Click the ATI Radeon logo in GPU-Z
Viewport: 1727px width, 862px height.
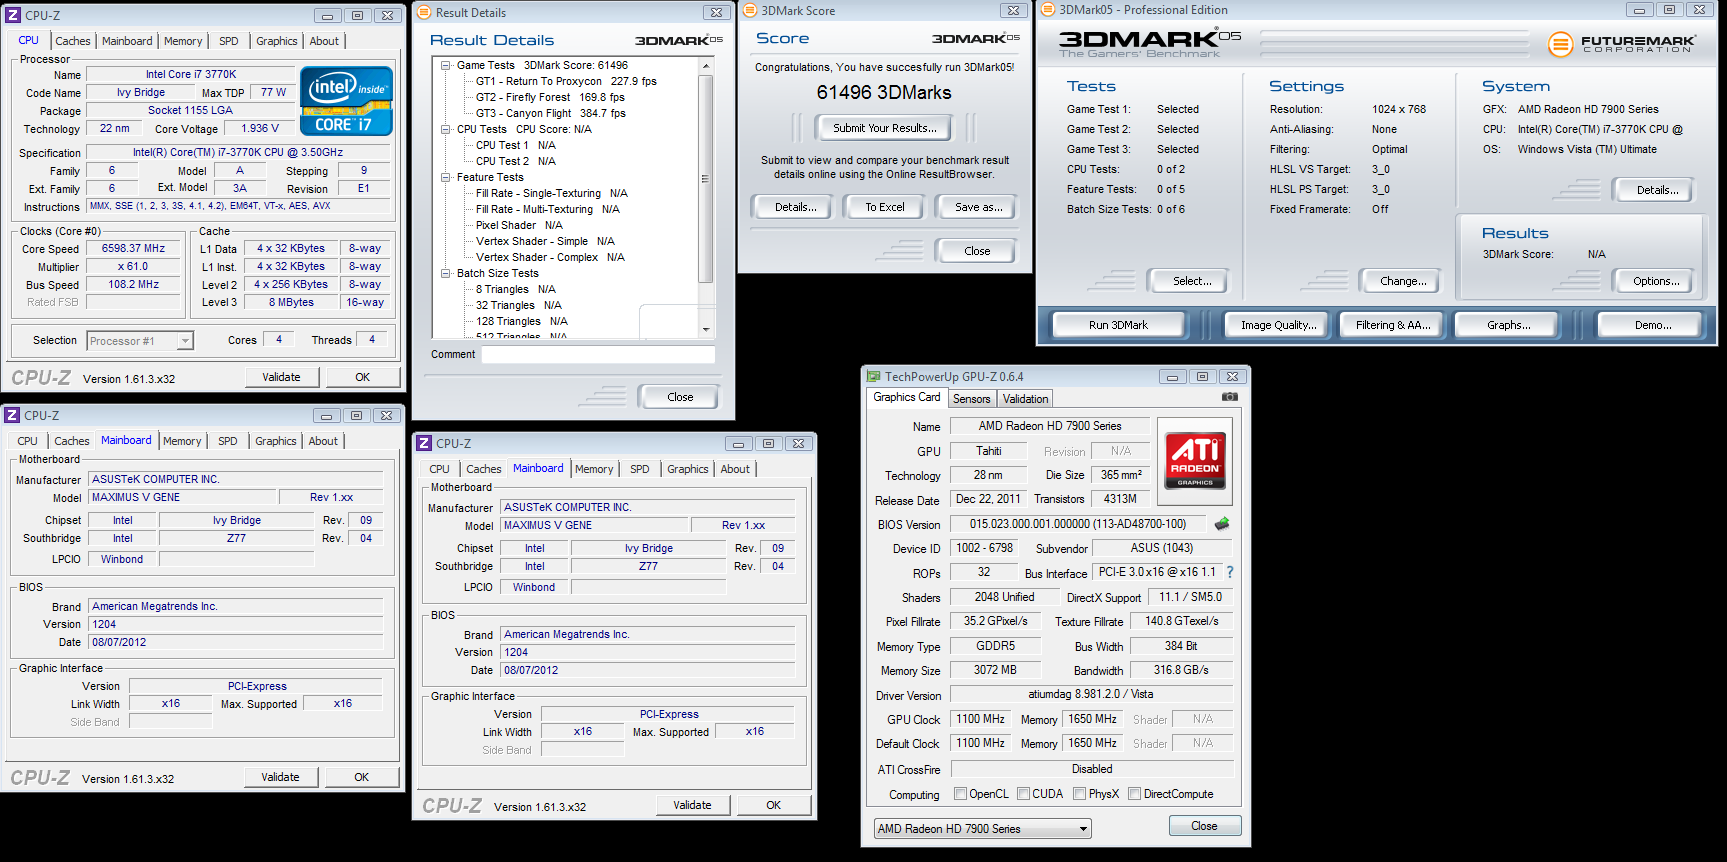(x=1195, y=461)
